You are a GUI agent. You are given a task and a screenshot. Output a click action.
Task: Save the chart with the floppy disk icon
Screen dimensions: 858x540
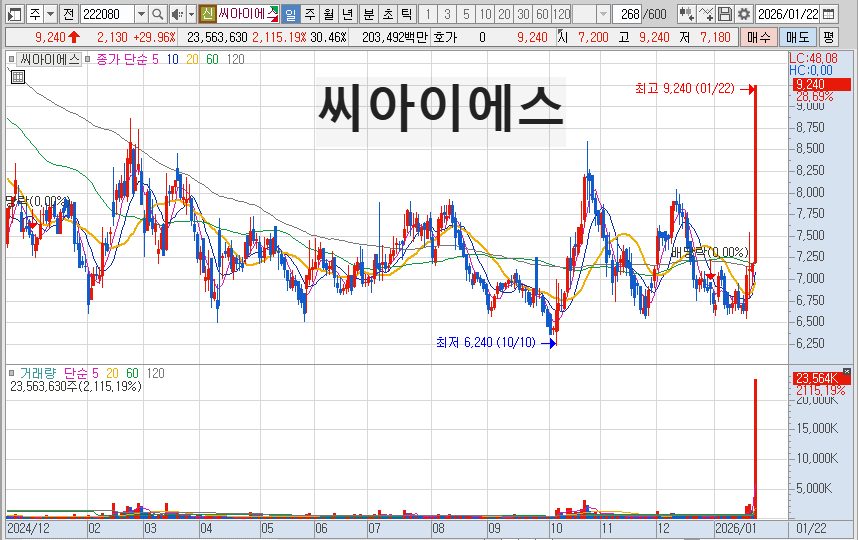(x=724, y=14)
